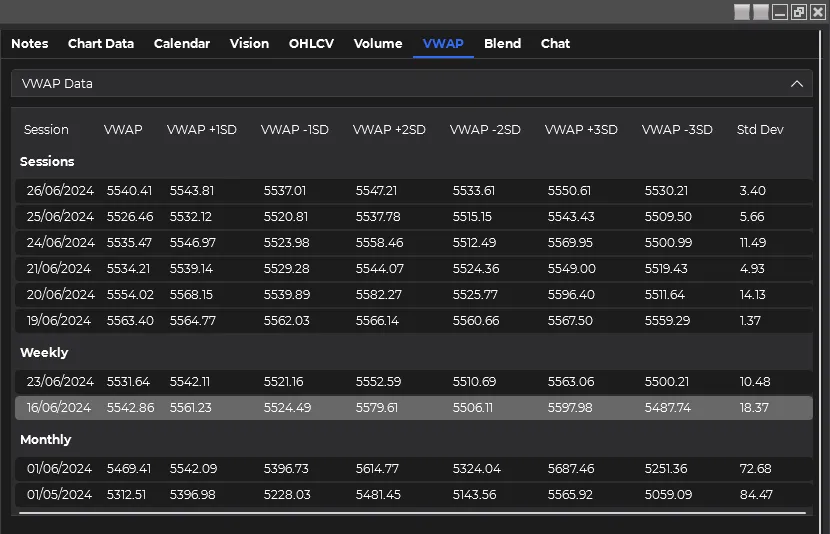Viewport: 830px width, 534px height.
Task: Click VWAP value 5469.41
Action: pyautogui.click(x=129, y=468)
